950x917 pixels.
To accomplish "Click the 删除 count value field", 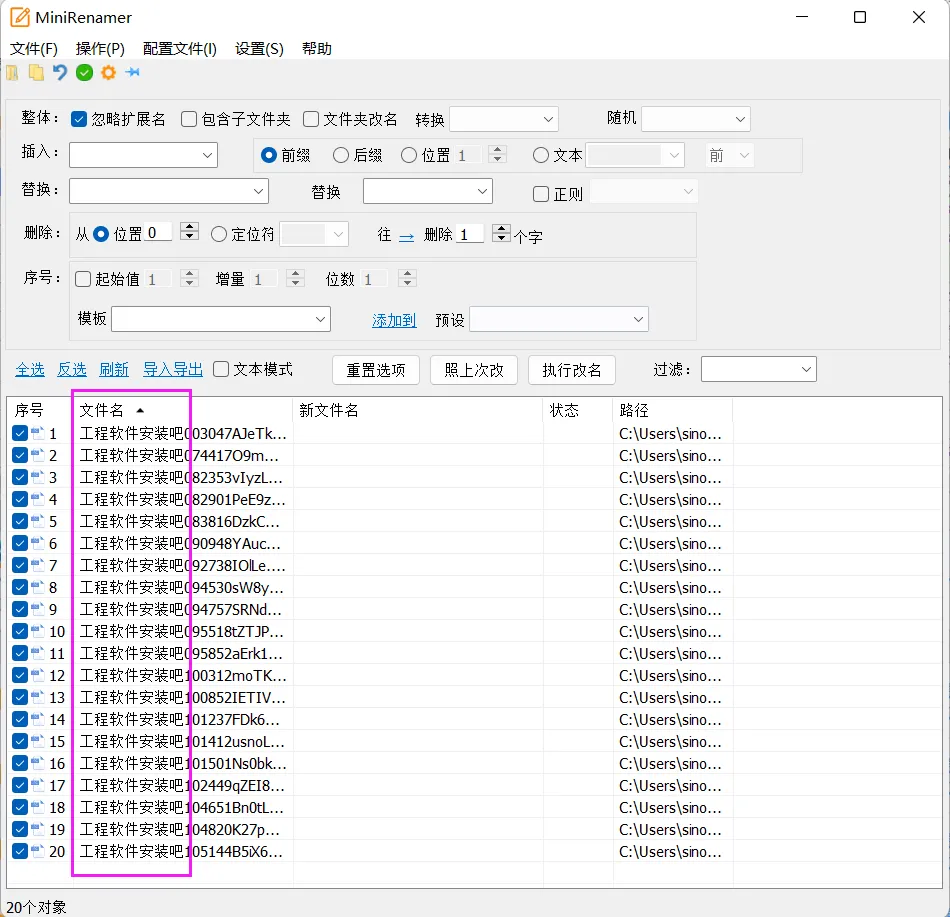I will pyautogui.click(x=471, y=234).
